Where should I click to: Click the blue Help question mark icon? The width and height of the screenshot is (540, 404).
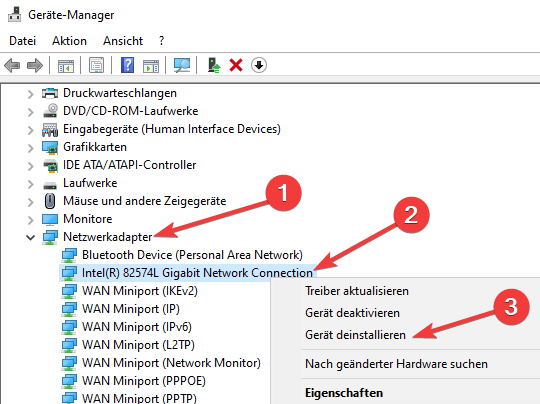tap(127, 65)
